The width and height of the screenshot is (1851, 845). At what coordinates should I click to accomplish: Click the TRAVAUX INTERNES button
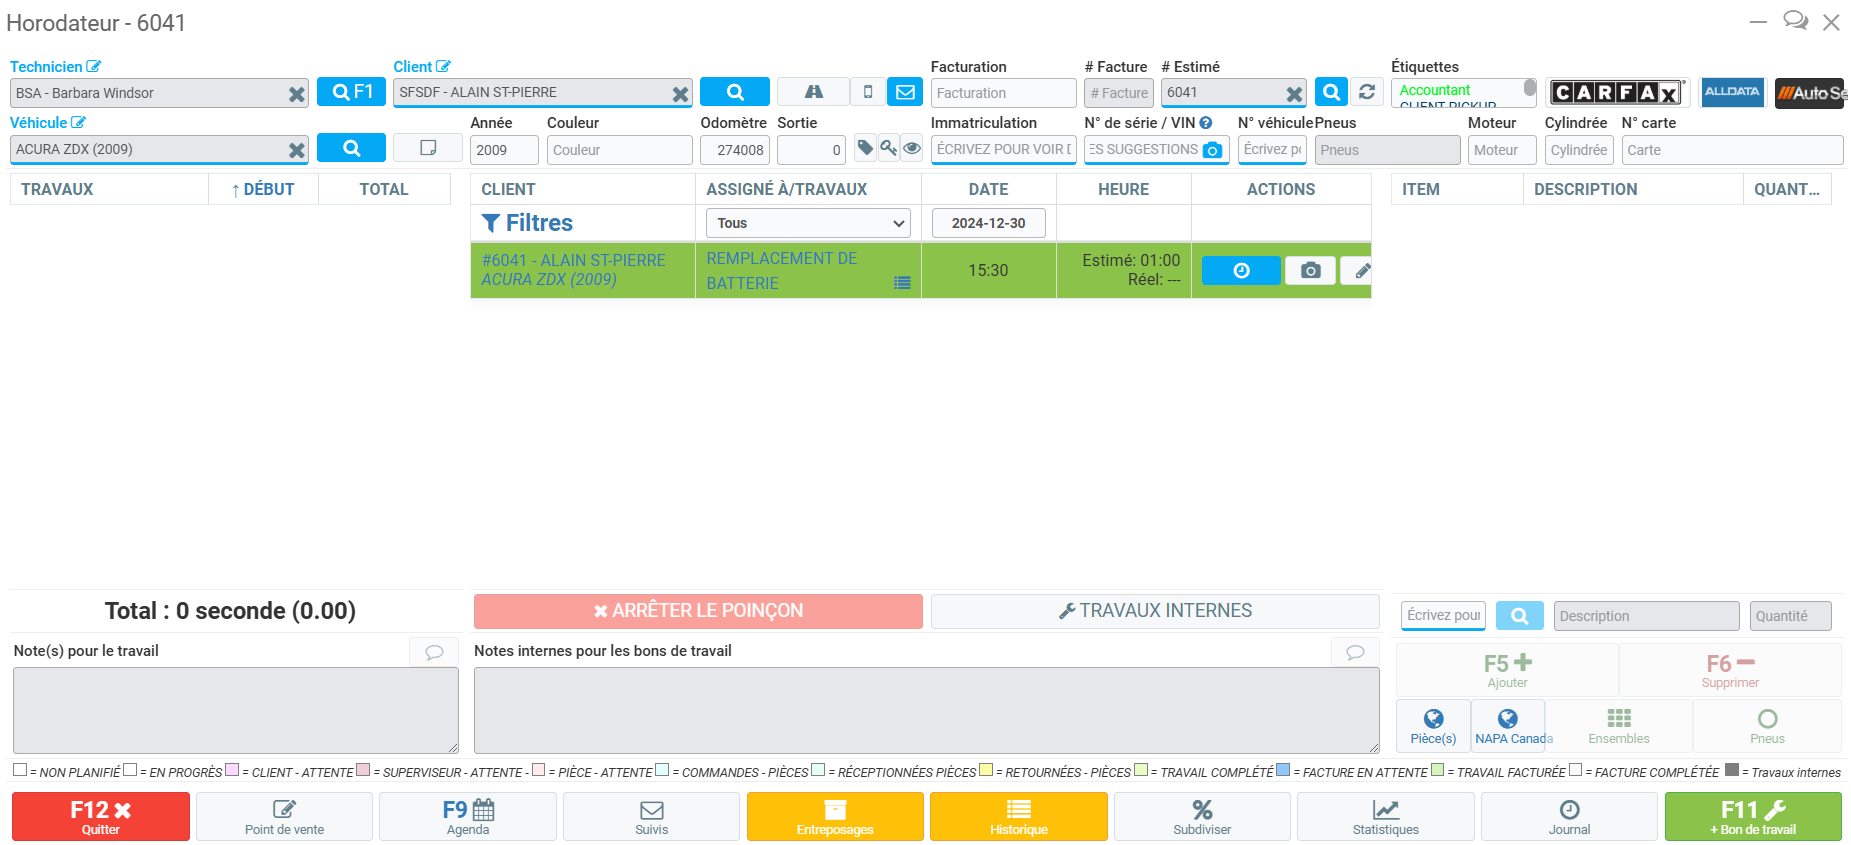click(x=1155, y=611)
